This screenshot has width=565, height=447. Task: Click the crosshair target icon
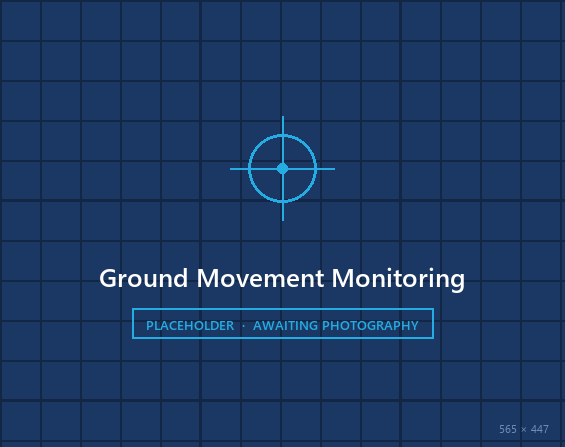click(282, 169)
